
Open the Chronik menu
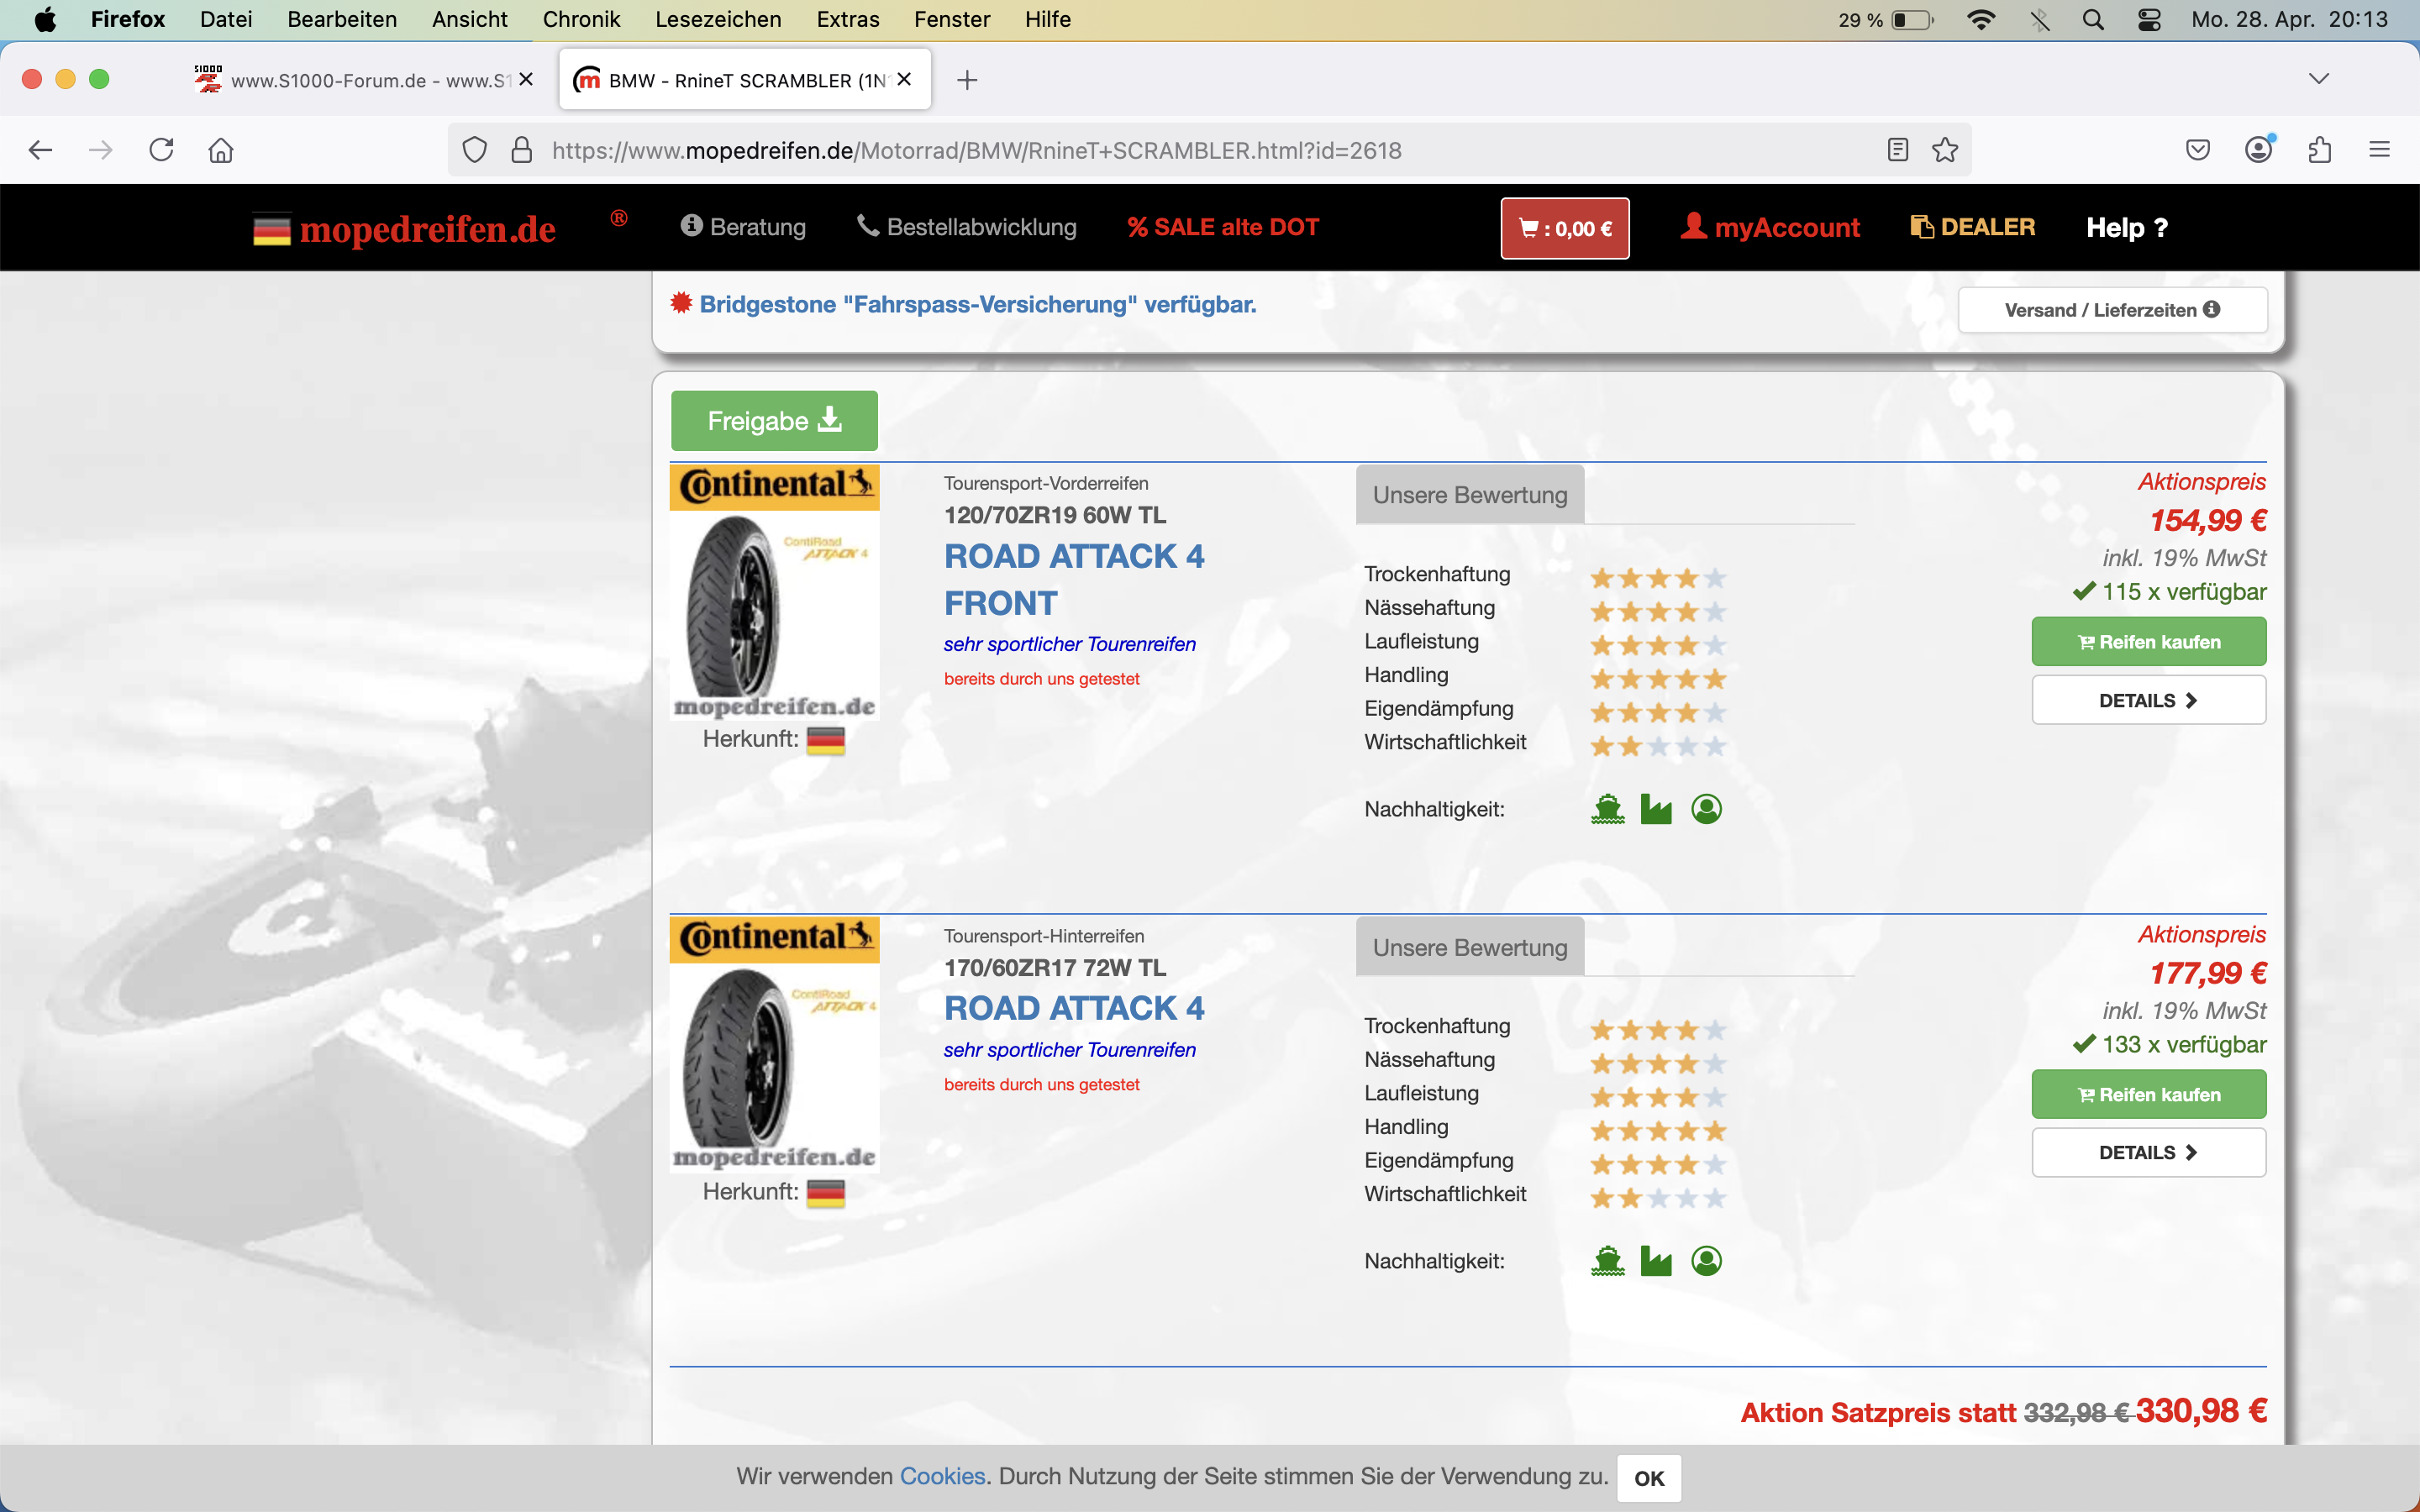581,19
